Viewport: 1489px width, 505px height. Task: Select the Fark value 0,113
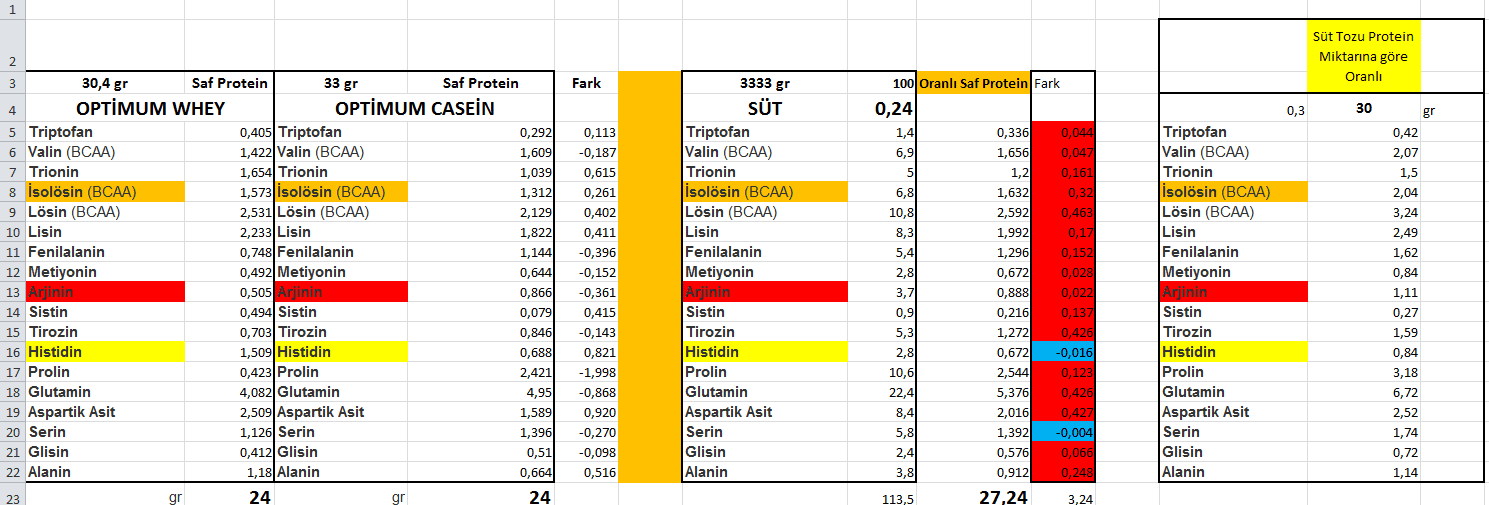(x=586, y=132)
